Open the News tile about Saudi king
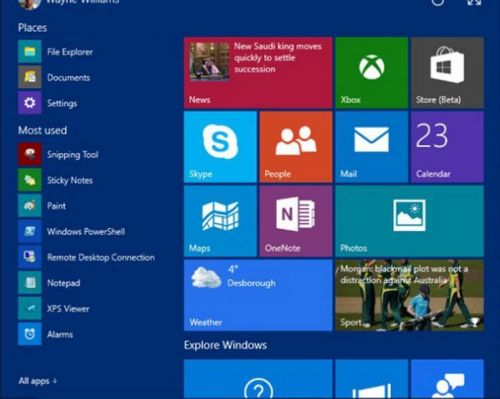The width and height of the screenshot is (500, 399). click(x=258, y=73)
